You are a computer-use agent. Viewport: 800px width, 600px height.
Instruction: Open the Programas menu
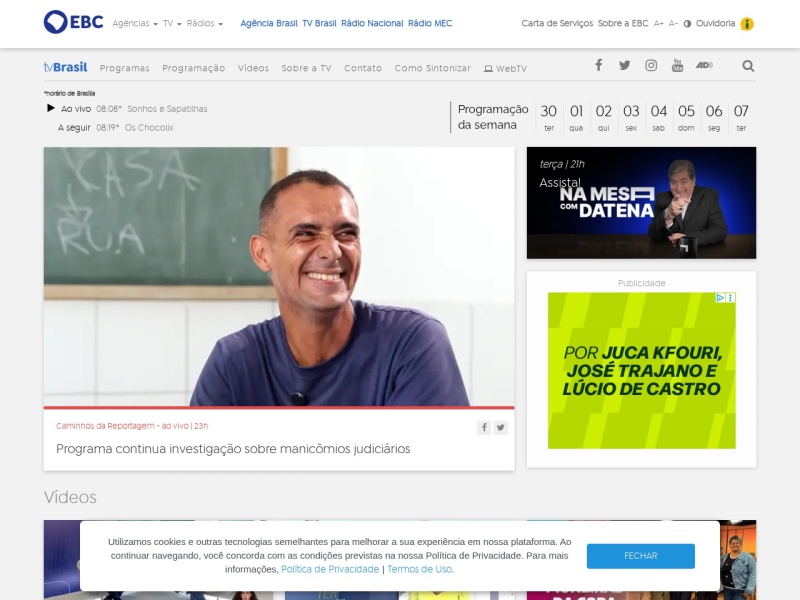pyautogui.click(x=124, y=68)
